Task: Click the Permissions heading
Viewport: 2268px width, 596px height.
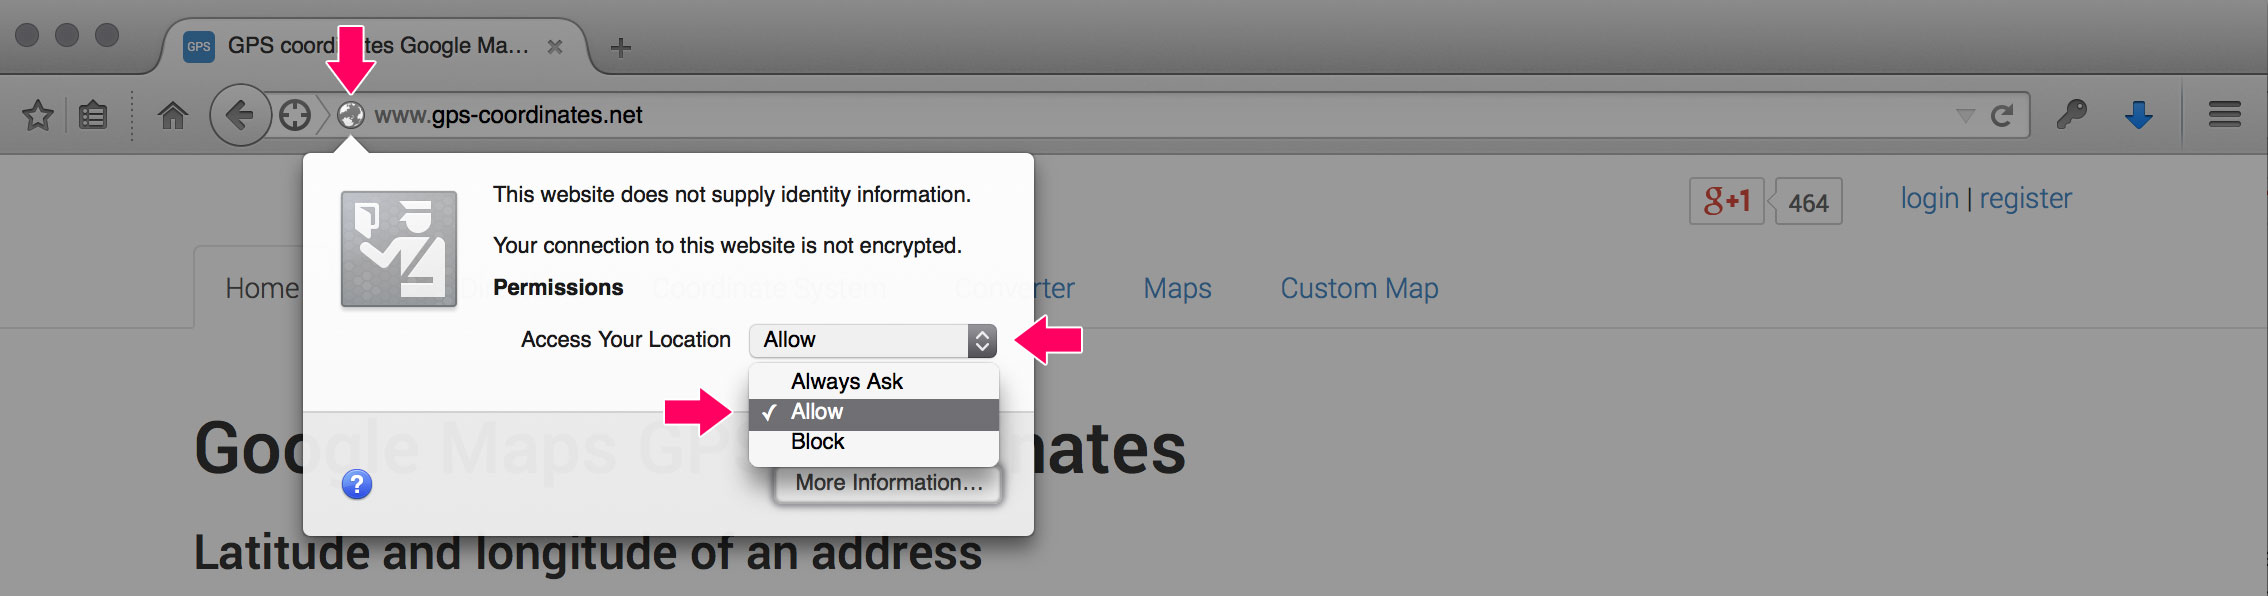Action: [x=558, y=288]
